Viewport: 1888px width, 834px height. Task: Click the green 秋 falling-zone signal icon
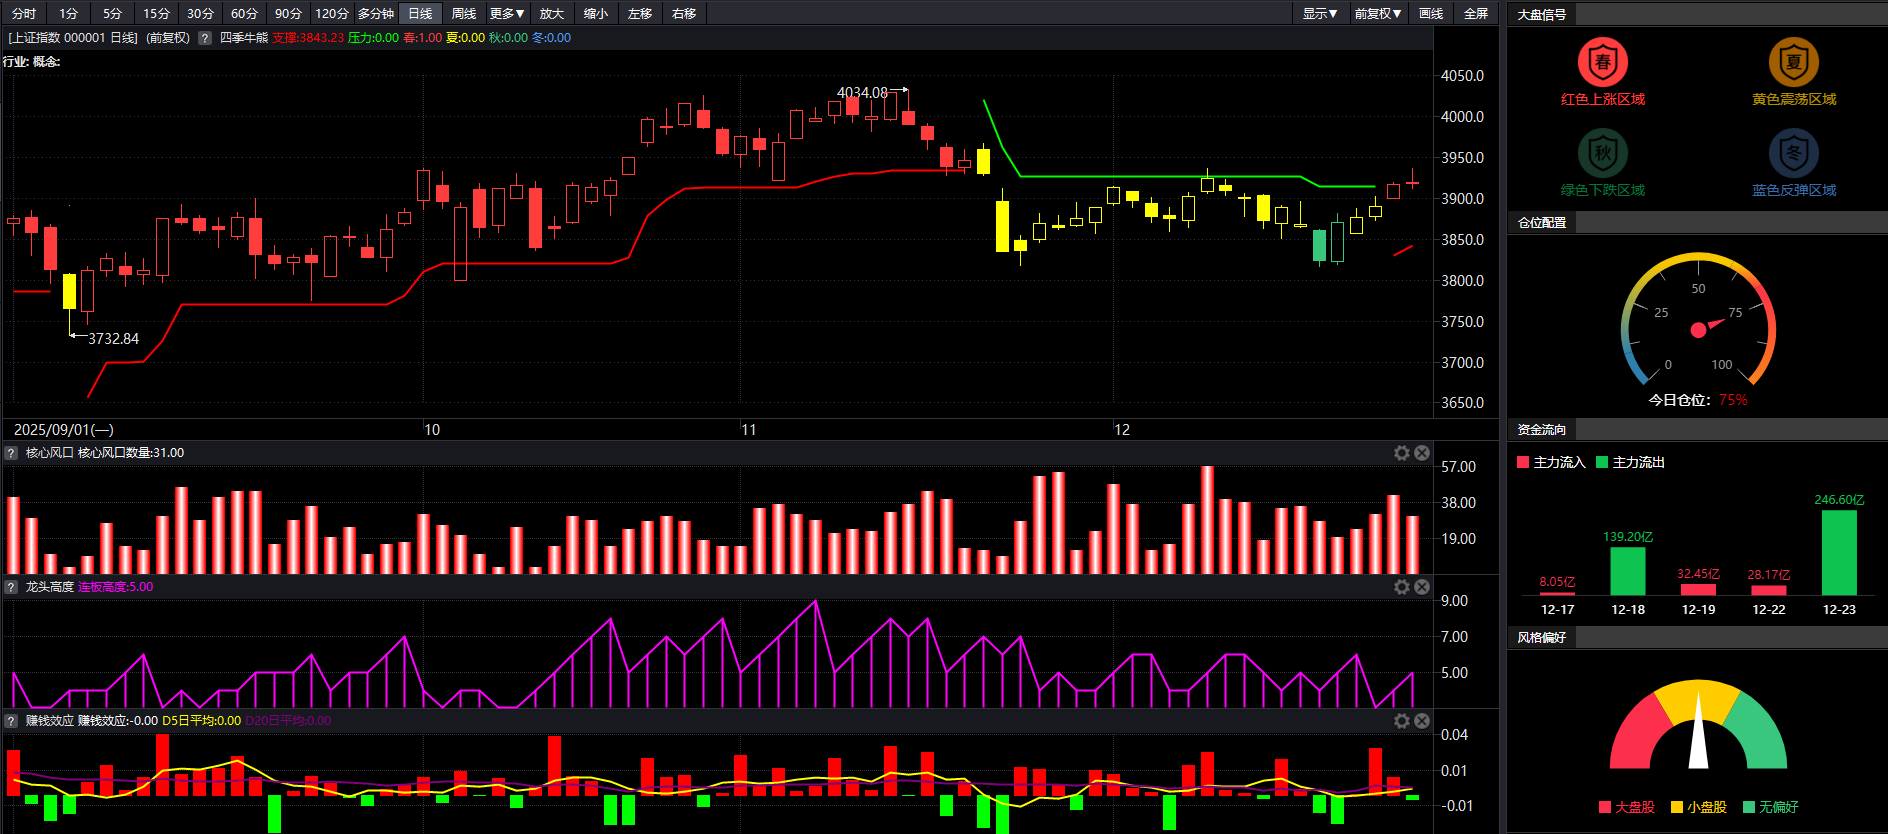(x=1603, y=153)
